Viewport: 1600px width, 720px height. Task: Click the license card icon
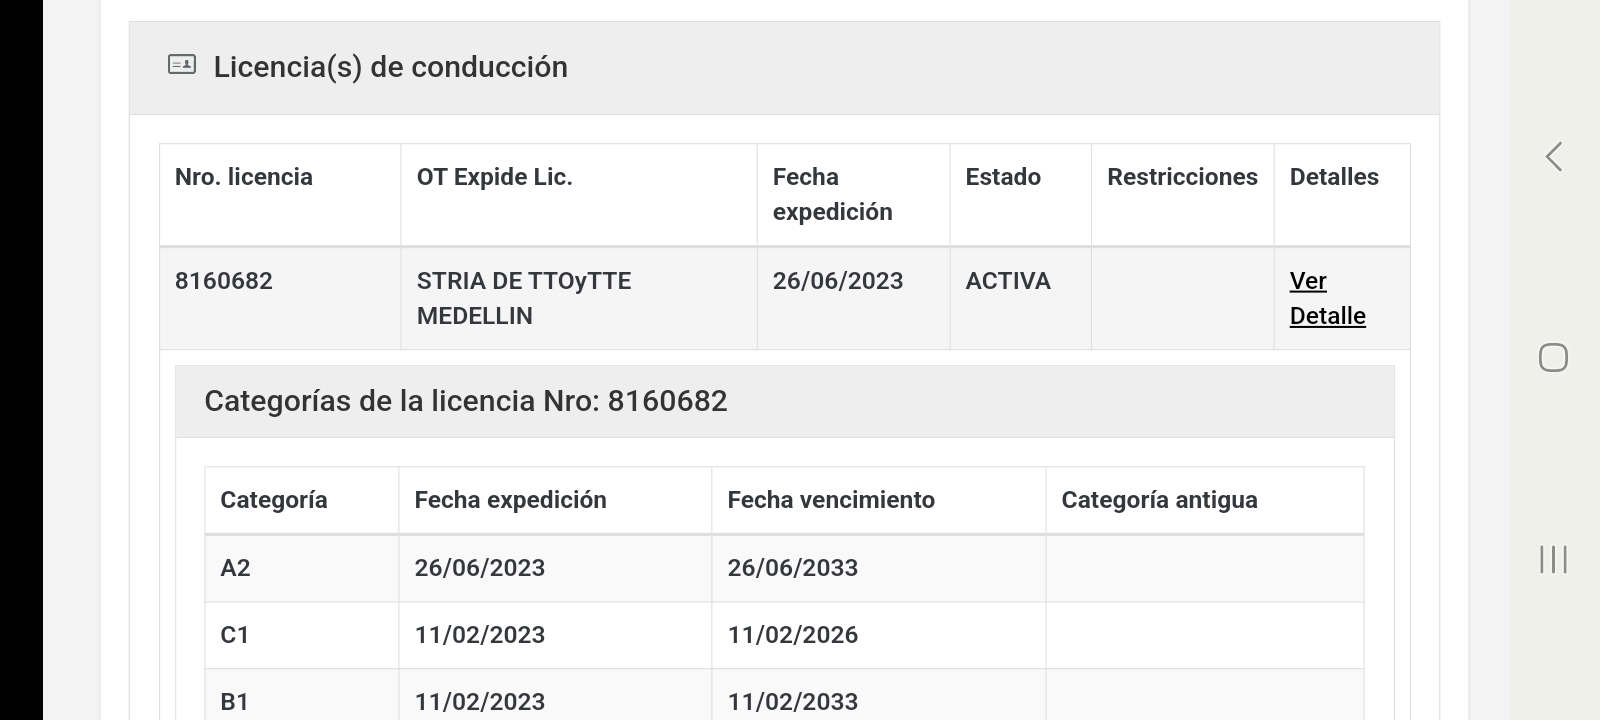pyautogui.click(x=182, y=66)
